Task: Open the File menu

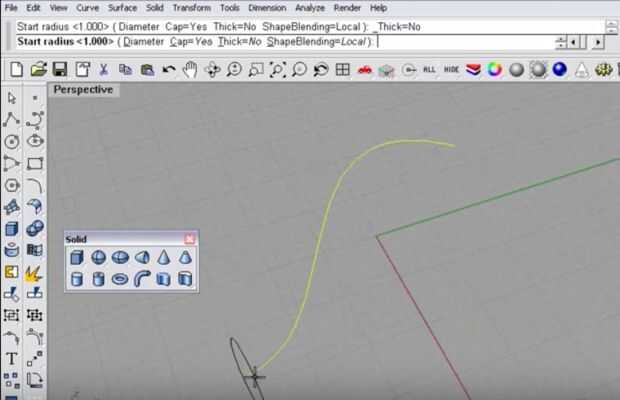Action: coord(11,8)
